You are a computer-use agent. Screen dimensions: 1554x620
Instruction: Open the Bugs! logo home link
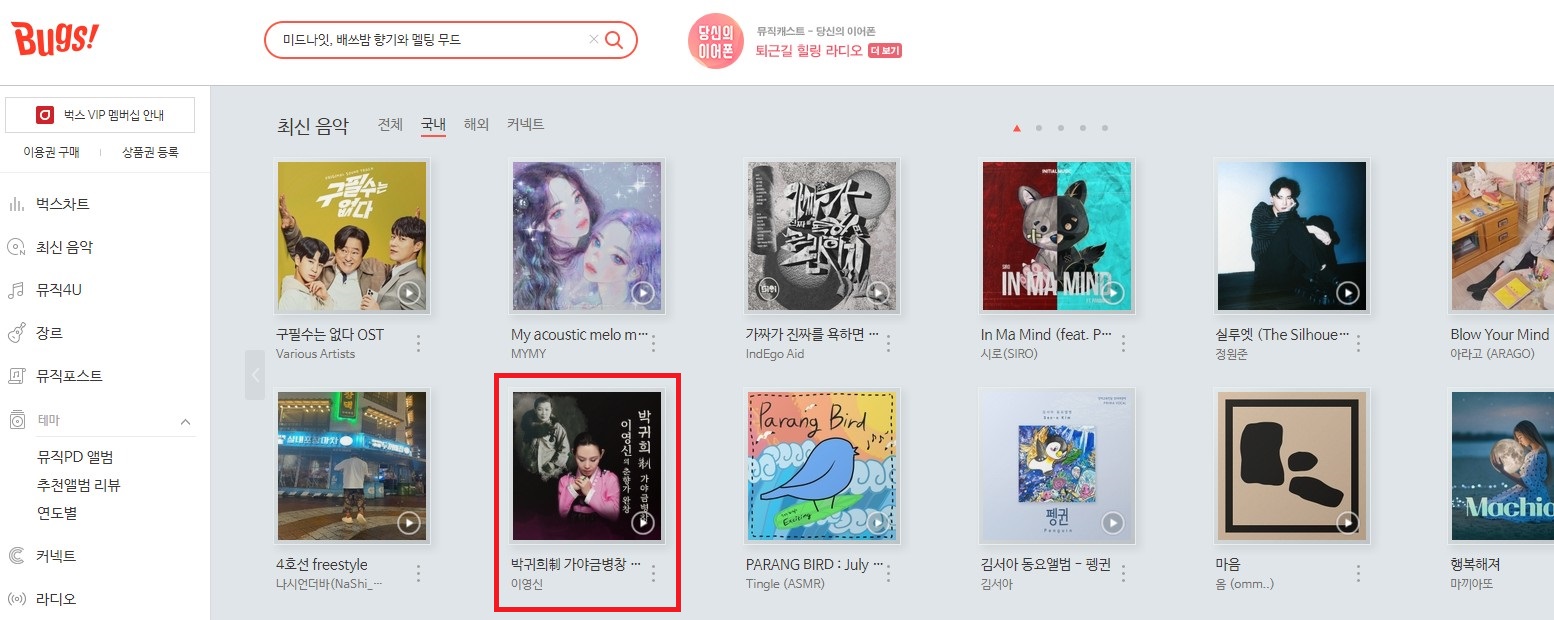click(x=55, y=38)
